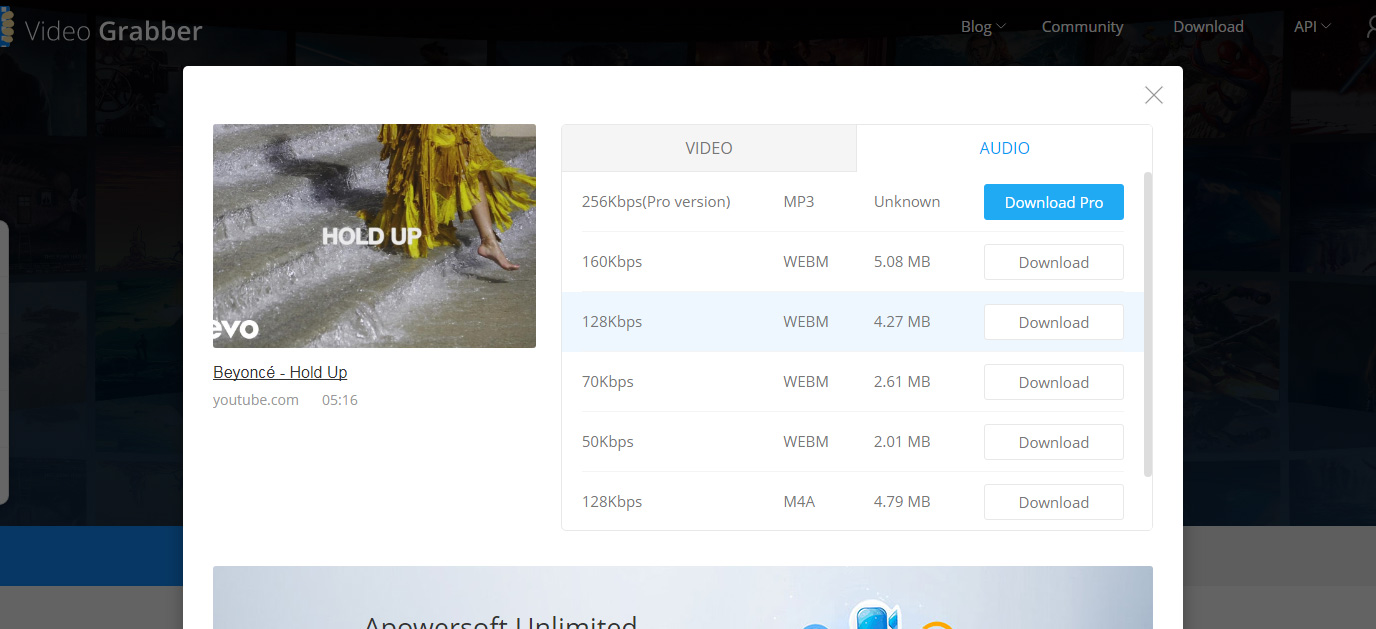Download the 160Kbps WEBM audio

[x=1053, y=261]
